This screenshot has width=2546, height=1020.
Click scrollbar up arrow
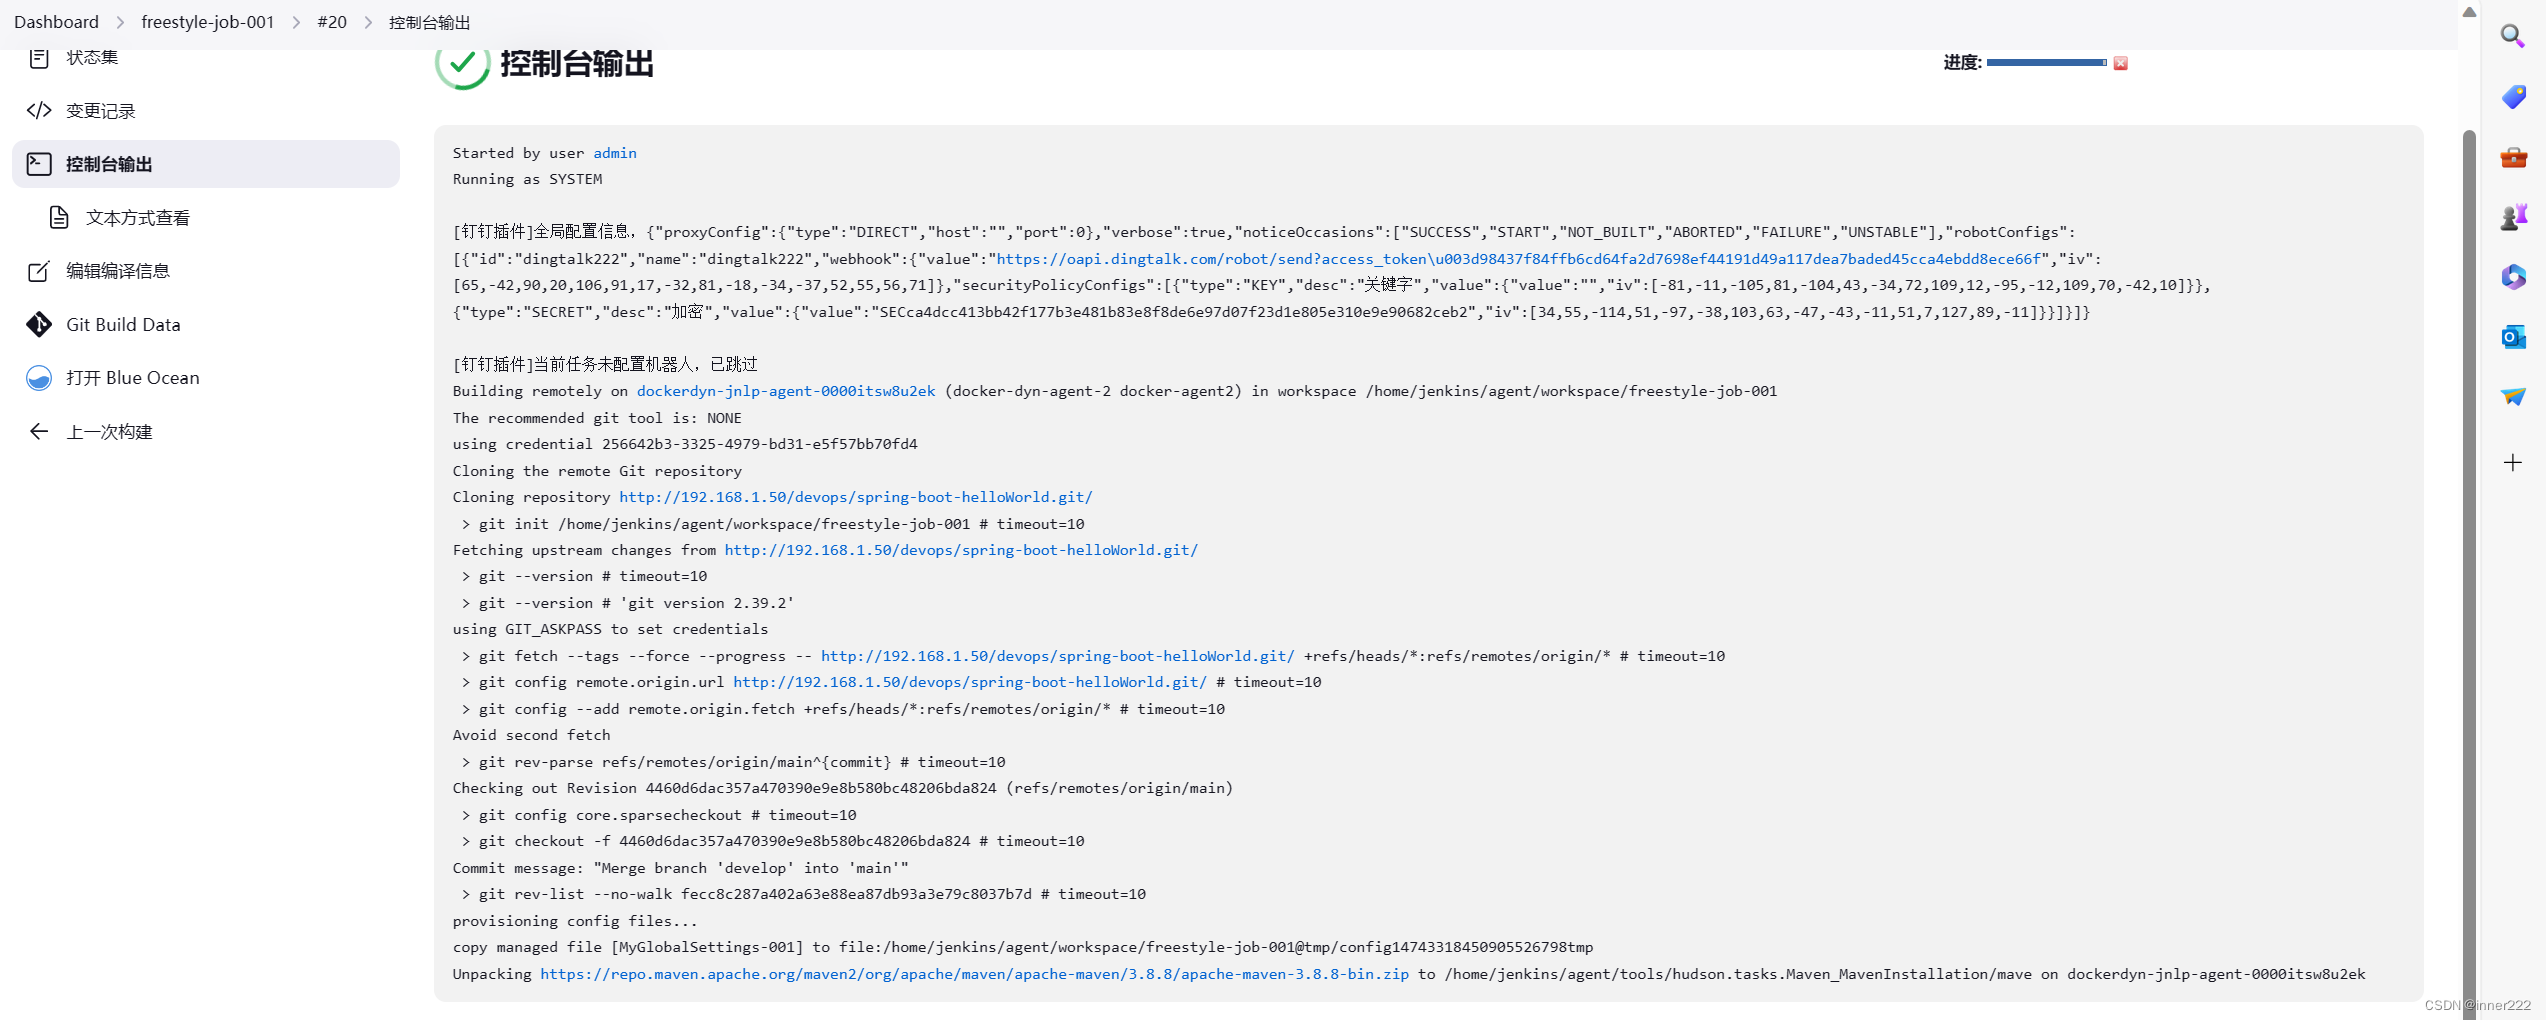[x=2469, y=12]
